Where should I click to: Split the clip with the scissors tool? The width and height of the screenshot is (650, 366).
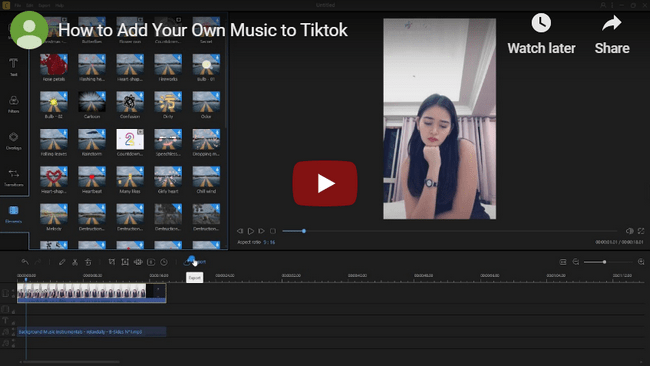point(75,262)
